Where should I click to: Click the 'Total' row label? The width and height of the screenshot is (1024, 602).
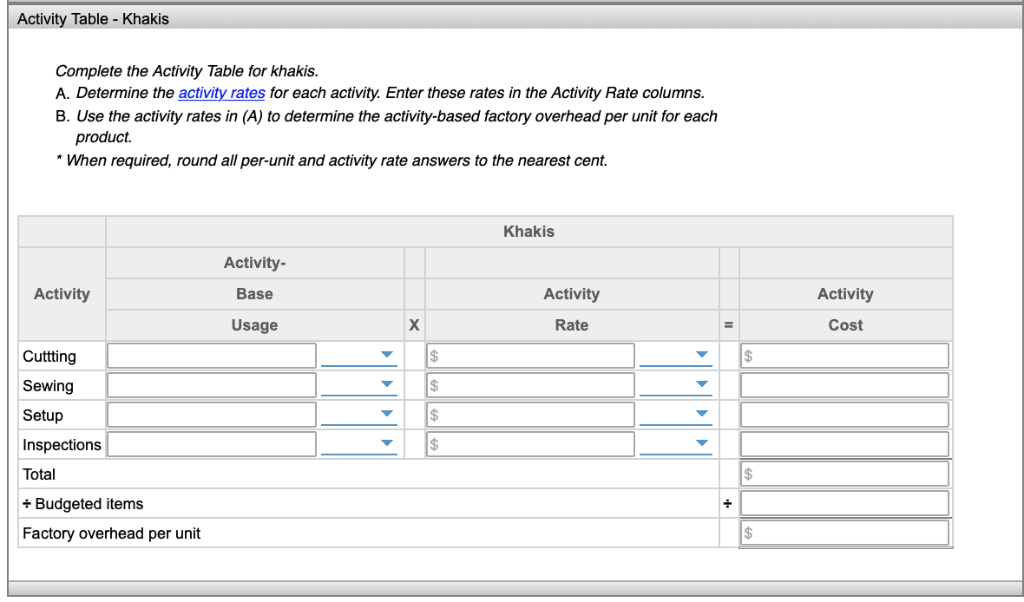click(39, 474)
